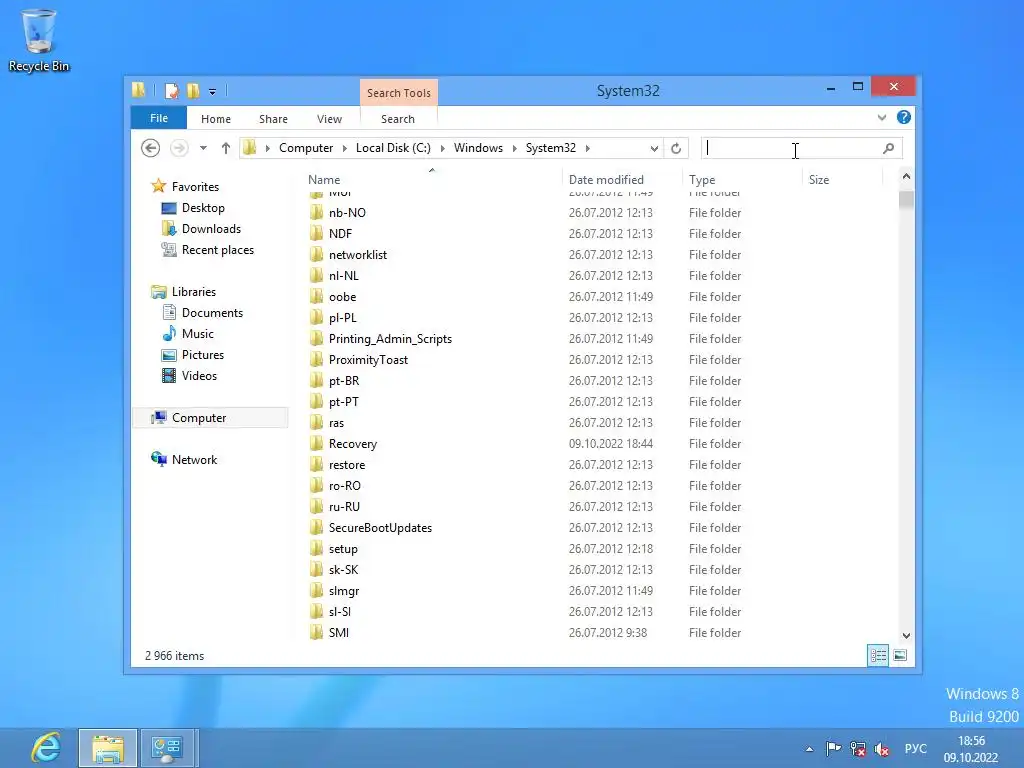Click scrollbar up arrow

click(x=906, y=176)
